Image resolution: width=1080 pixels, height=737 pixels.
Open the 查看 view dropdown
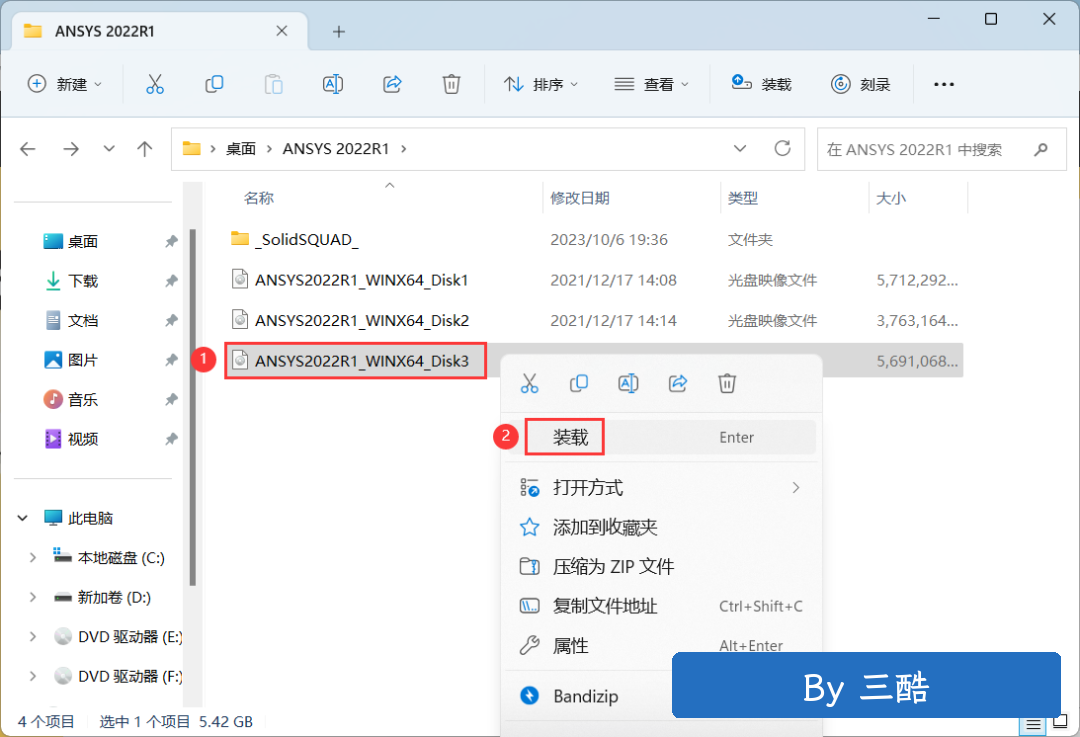651,84
